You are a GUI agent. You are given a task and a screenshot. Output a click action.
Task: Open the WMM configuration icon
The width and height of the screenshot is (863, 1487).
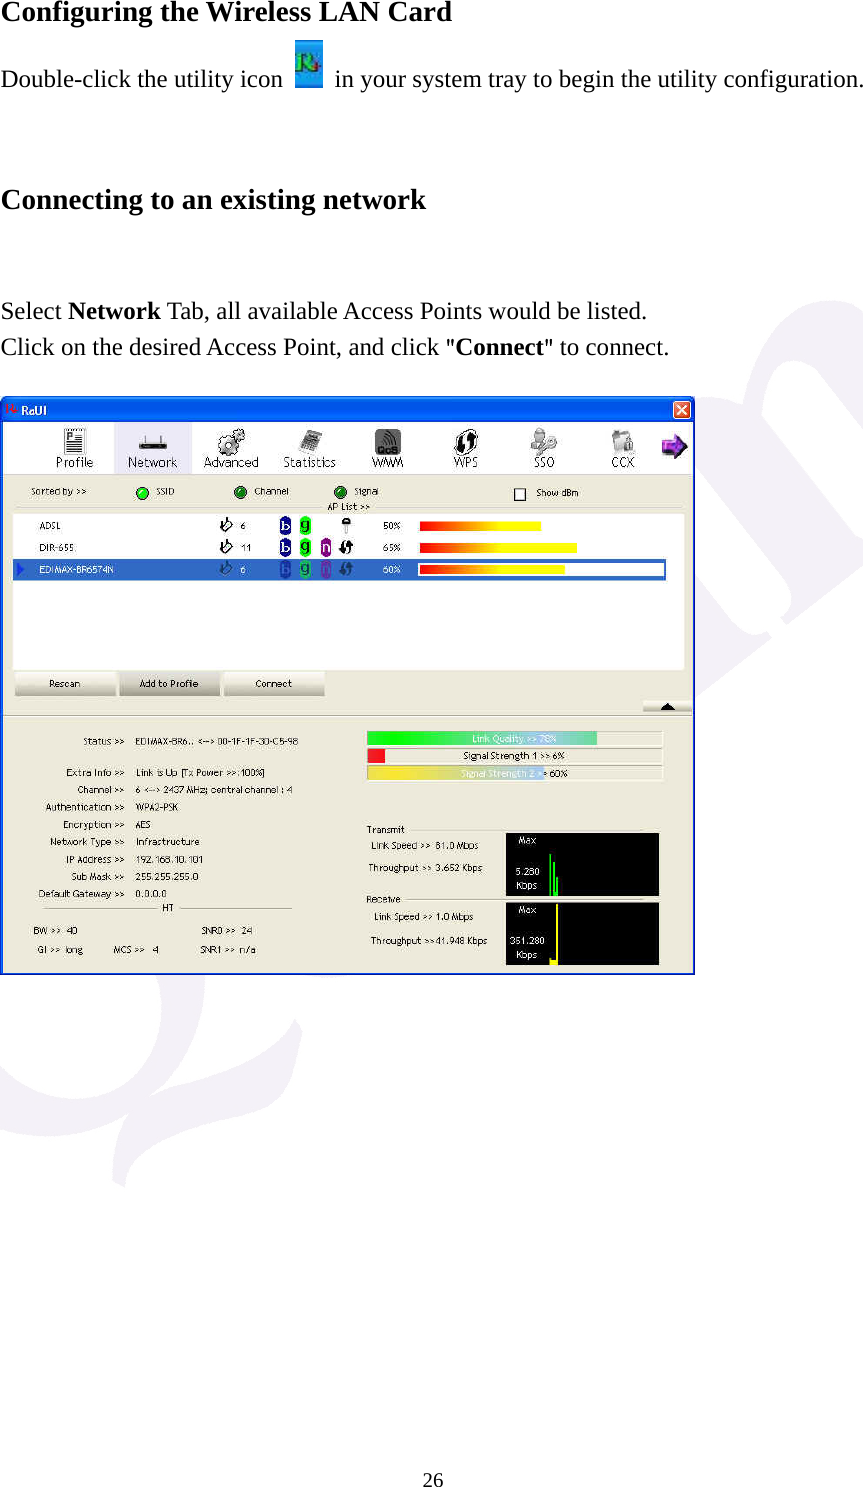(387, 447)
